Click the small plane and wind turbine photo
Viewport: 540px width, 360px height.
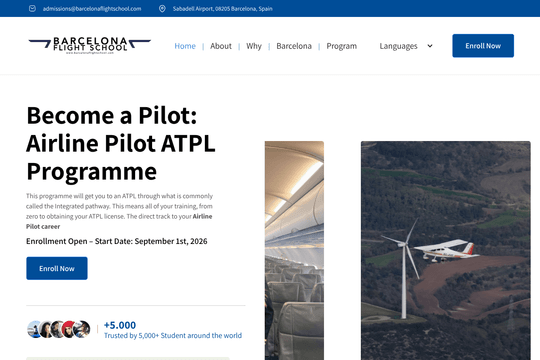446,250
